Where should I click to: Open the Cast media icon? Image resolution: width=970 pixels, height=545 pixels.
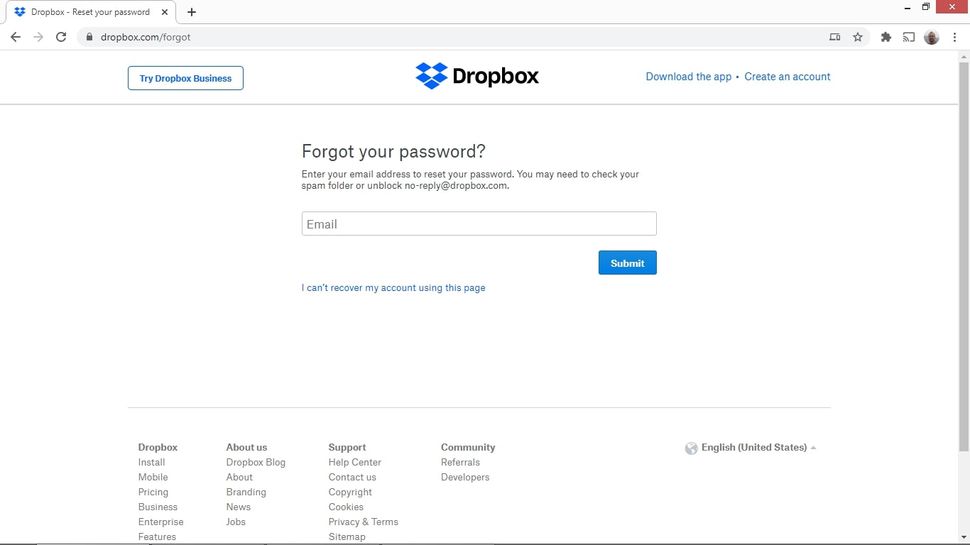tap(908, 37)
